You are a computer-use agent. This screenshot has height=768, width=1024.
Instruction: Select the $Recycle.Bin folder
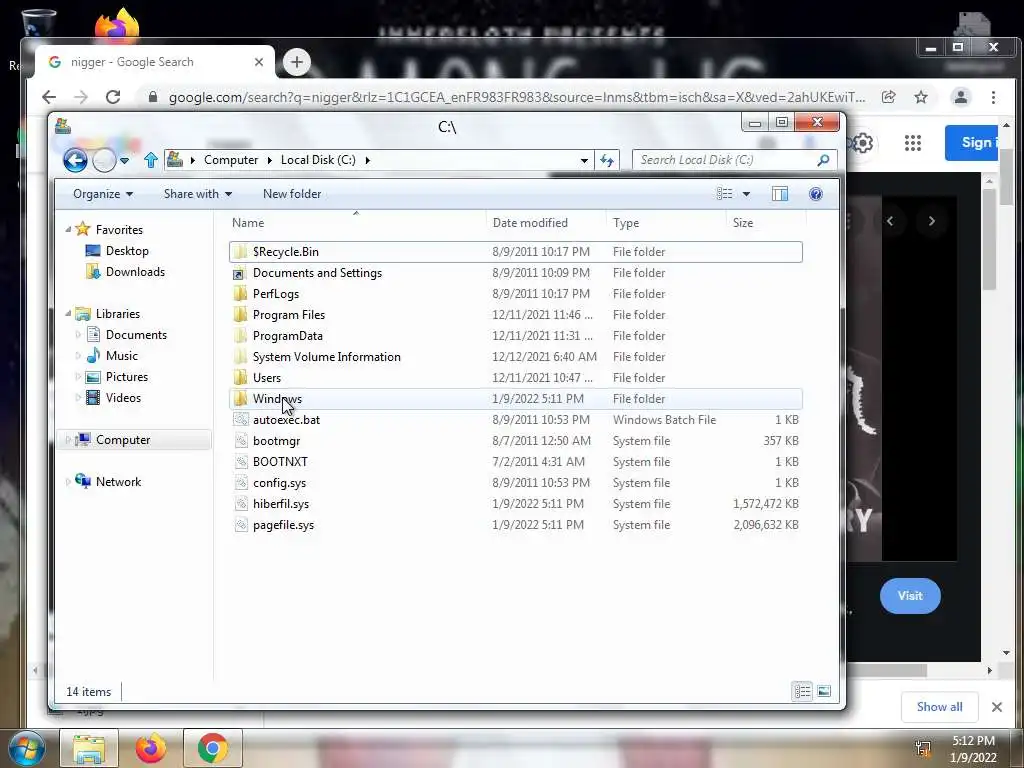515,252
